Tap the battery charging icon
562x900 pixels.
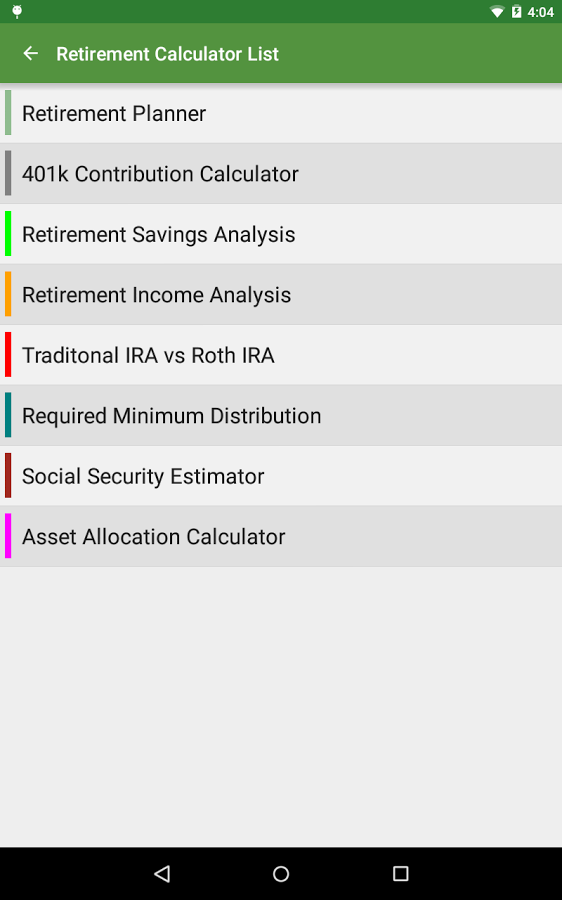point(517,11)
